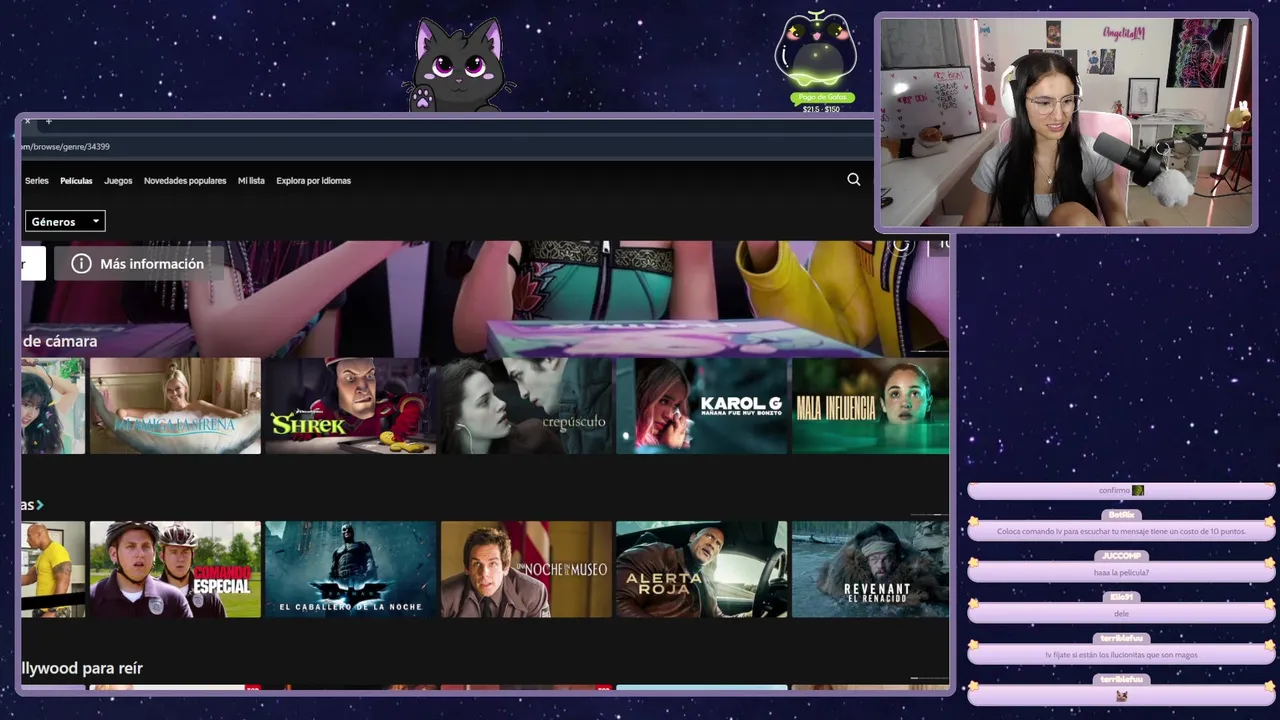Close the browser tab with the X
This screenshot has width=1280, height=720.
[x=27, y=122]
